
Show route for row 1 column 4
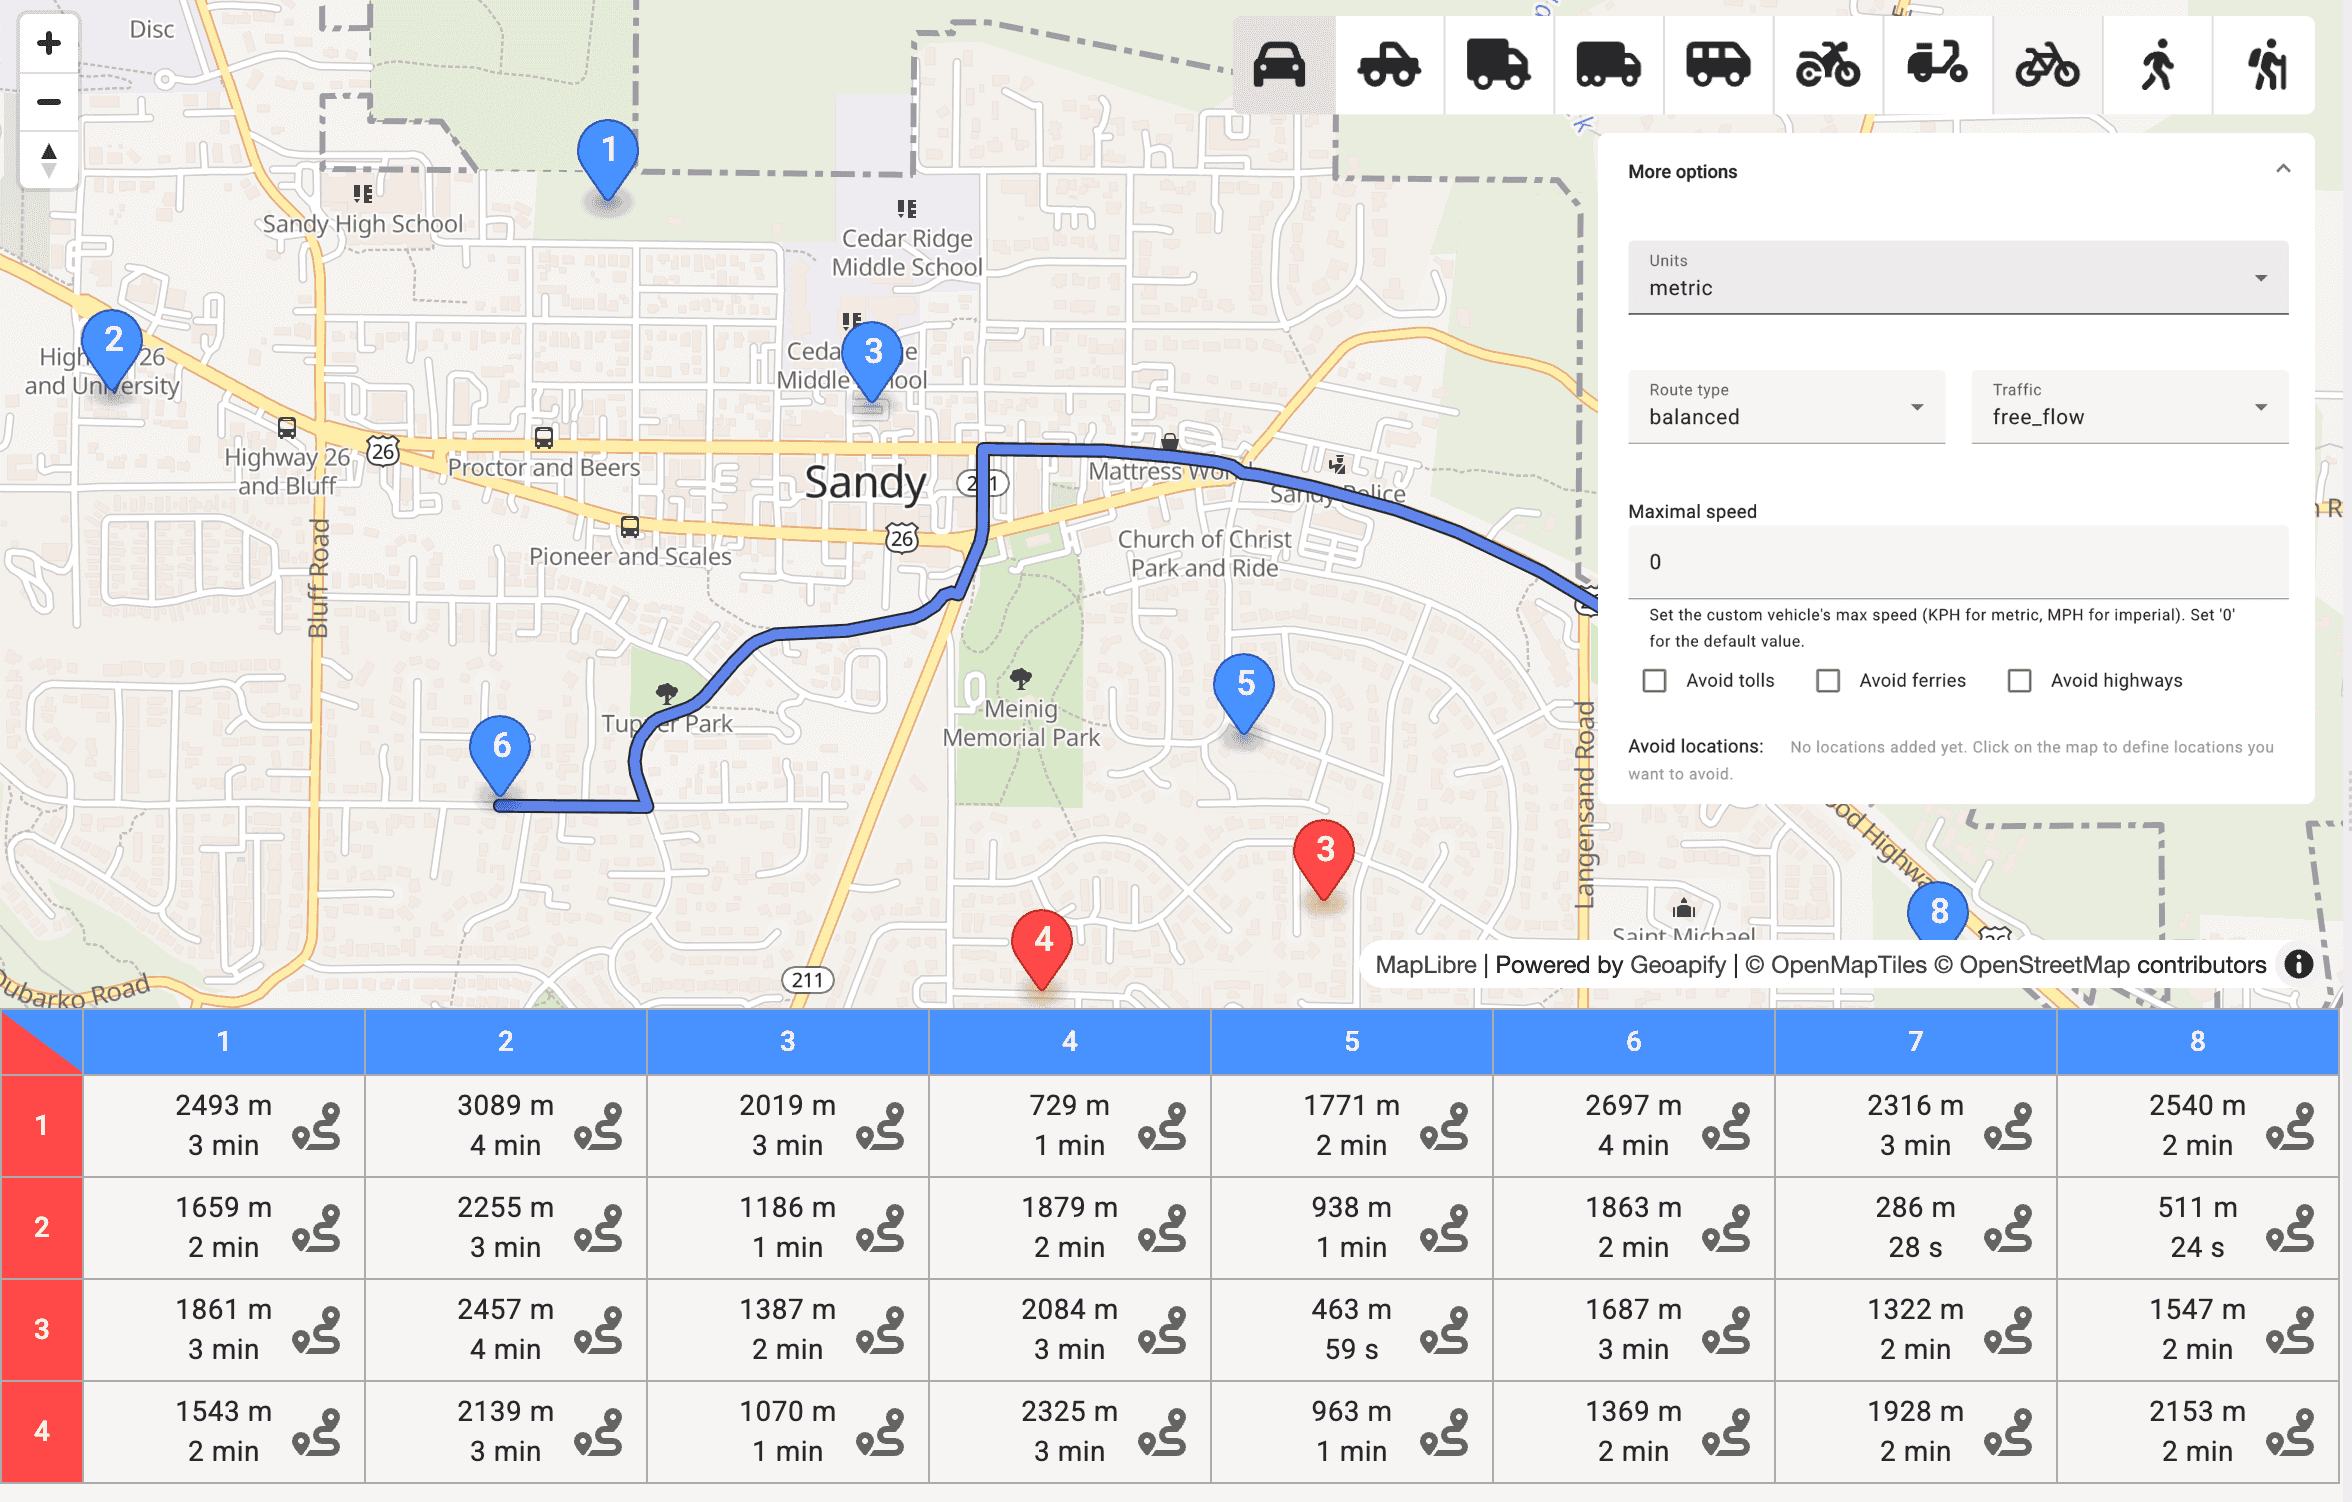tap(1162, 1126)
